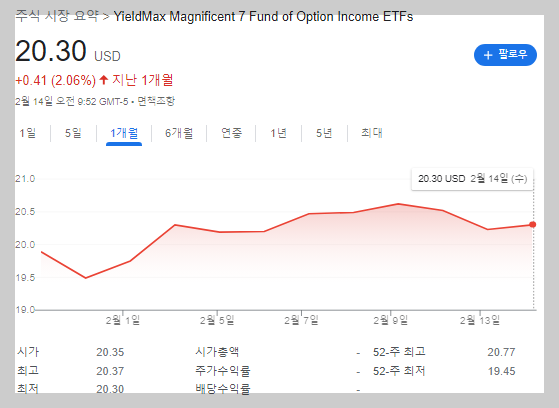The height and width of the screenshot is (408, 559).
Task: Click the 2월 1일 axis label
Action: click(x=123, y=320)
